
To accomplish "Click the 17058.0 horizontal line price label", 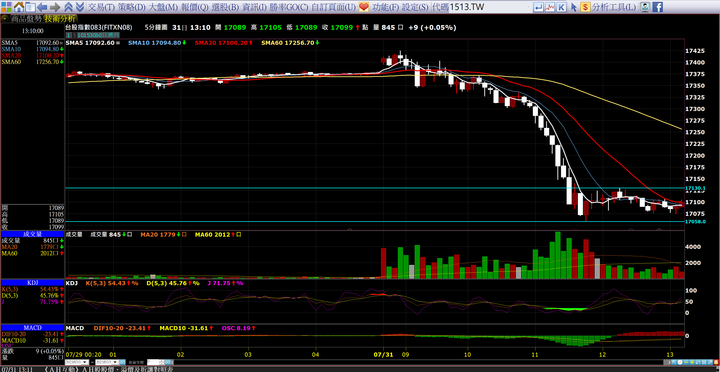I will (695, 221).
